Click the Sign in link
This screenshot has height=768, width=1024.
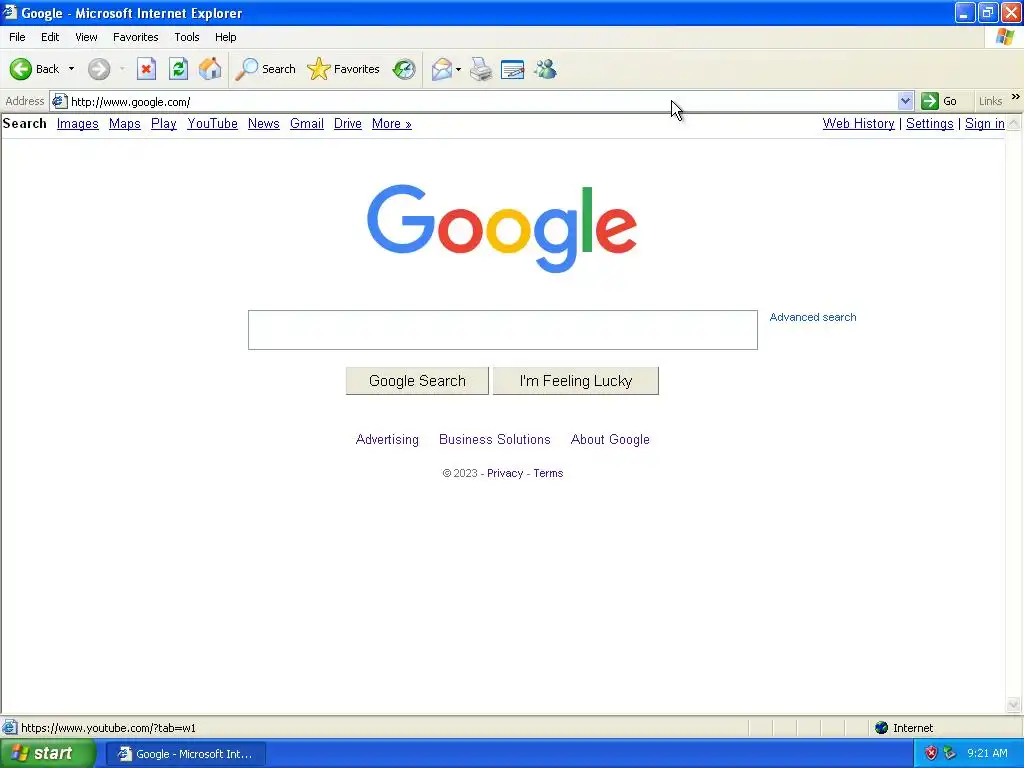(985, 123)
